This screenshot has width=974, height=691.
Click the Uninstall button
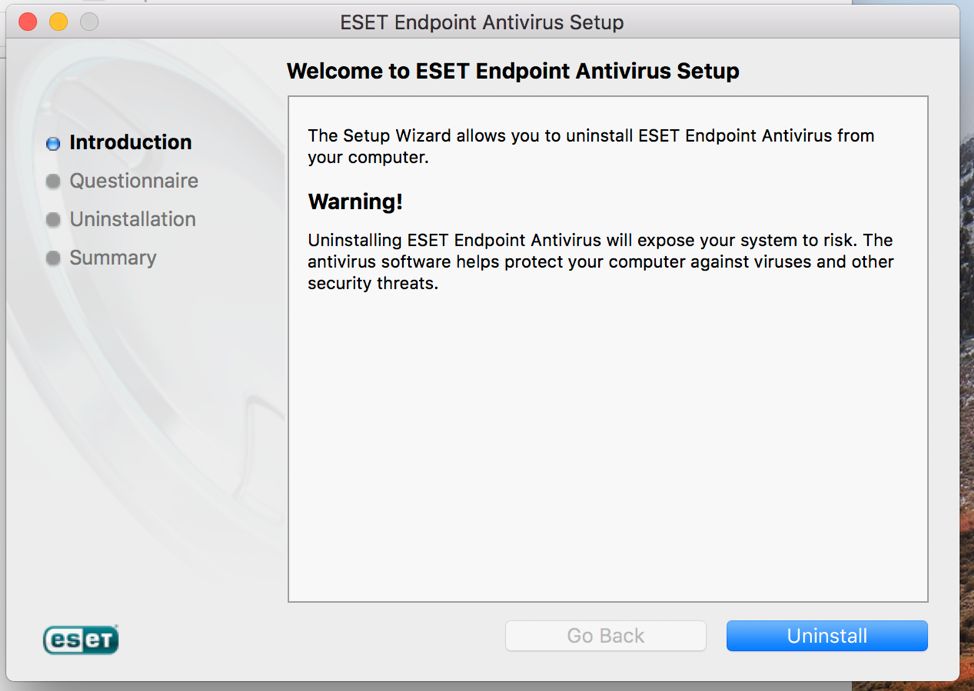click(826, 636)
